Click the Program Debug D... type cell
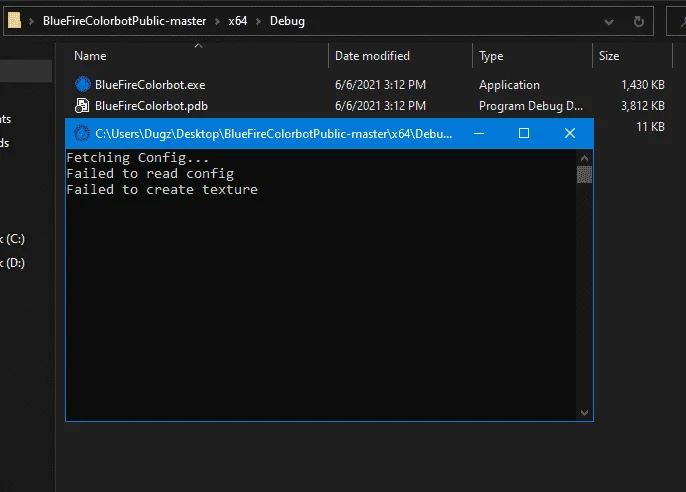The image size is (686, 492). coord(531,106)
